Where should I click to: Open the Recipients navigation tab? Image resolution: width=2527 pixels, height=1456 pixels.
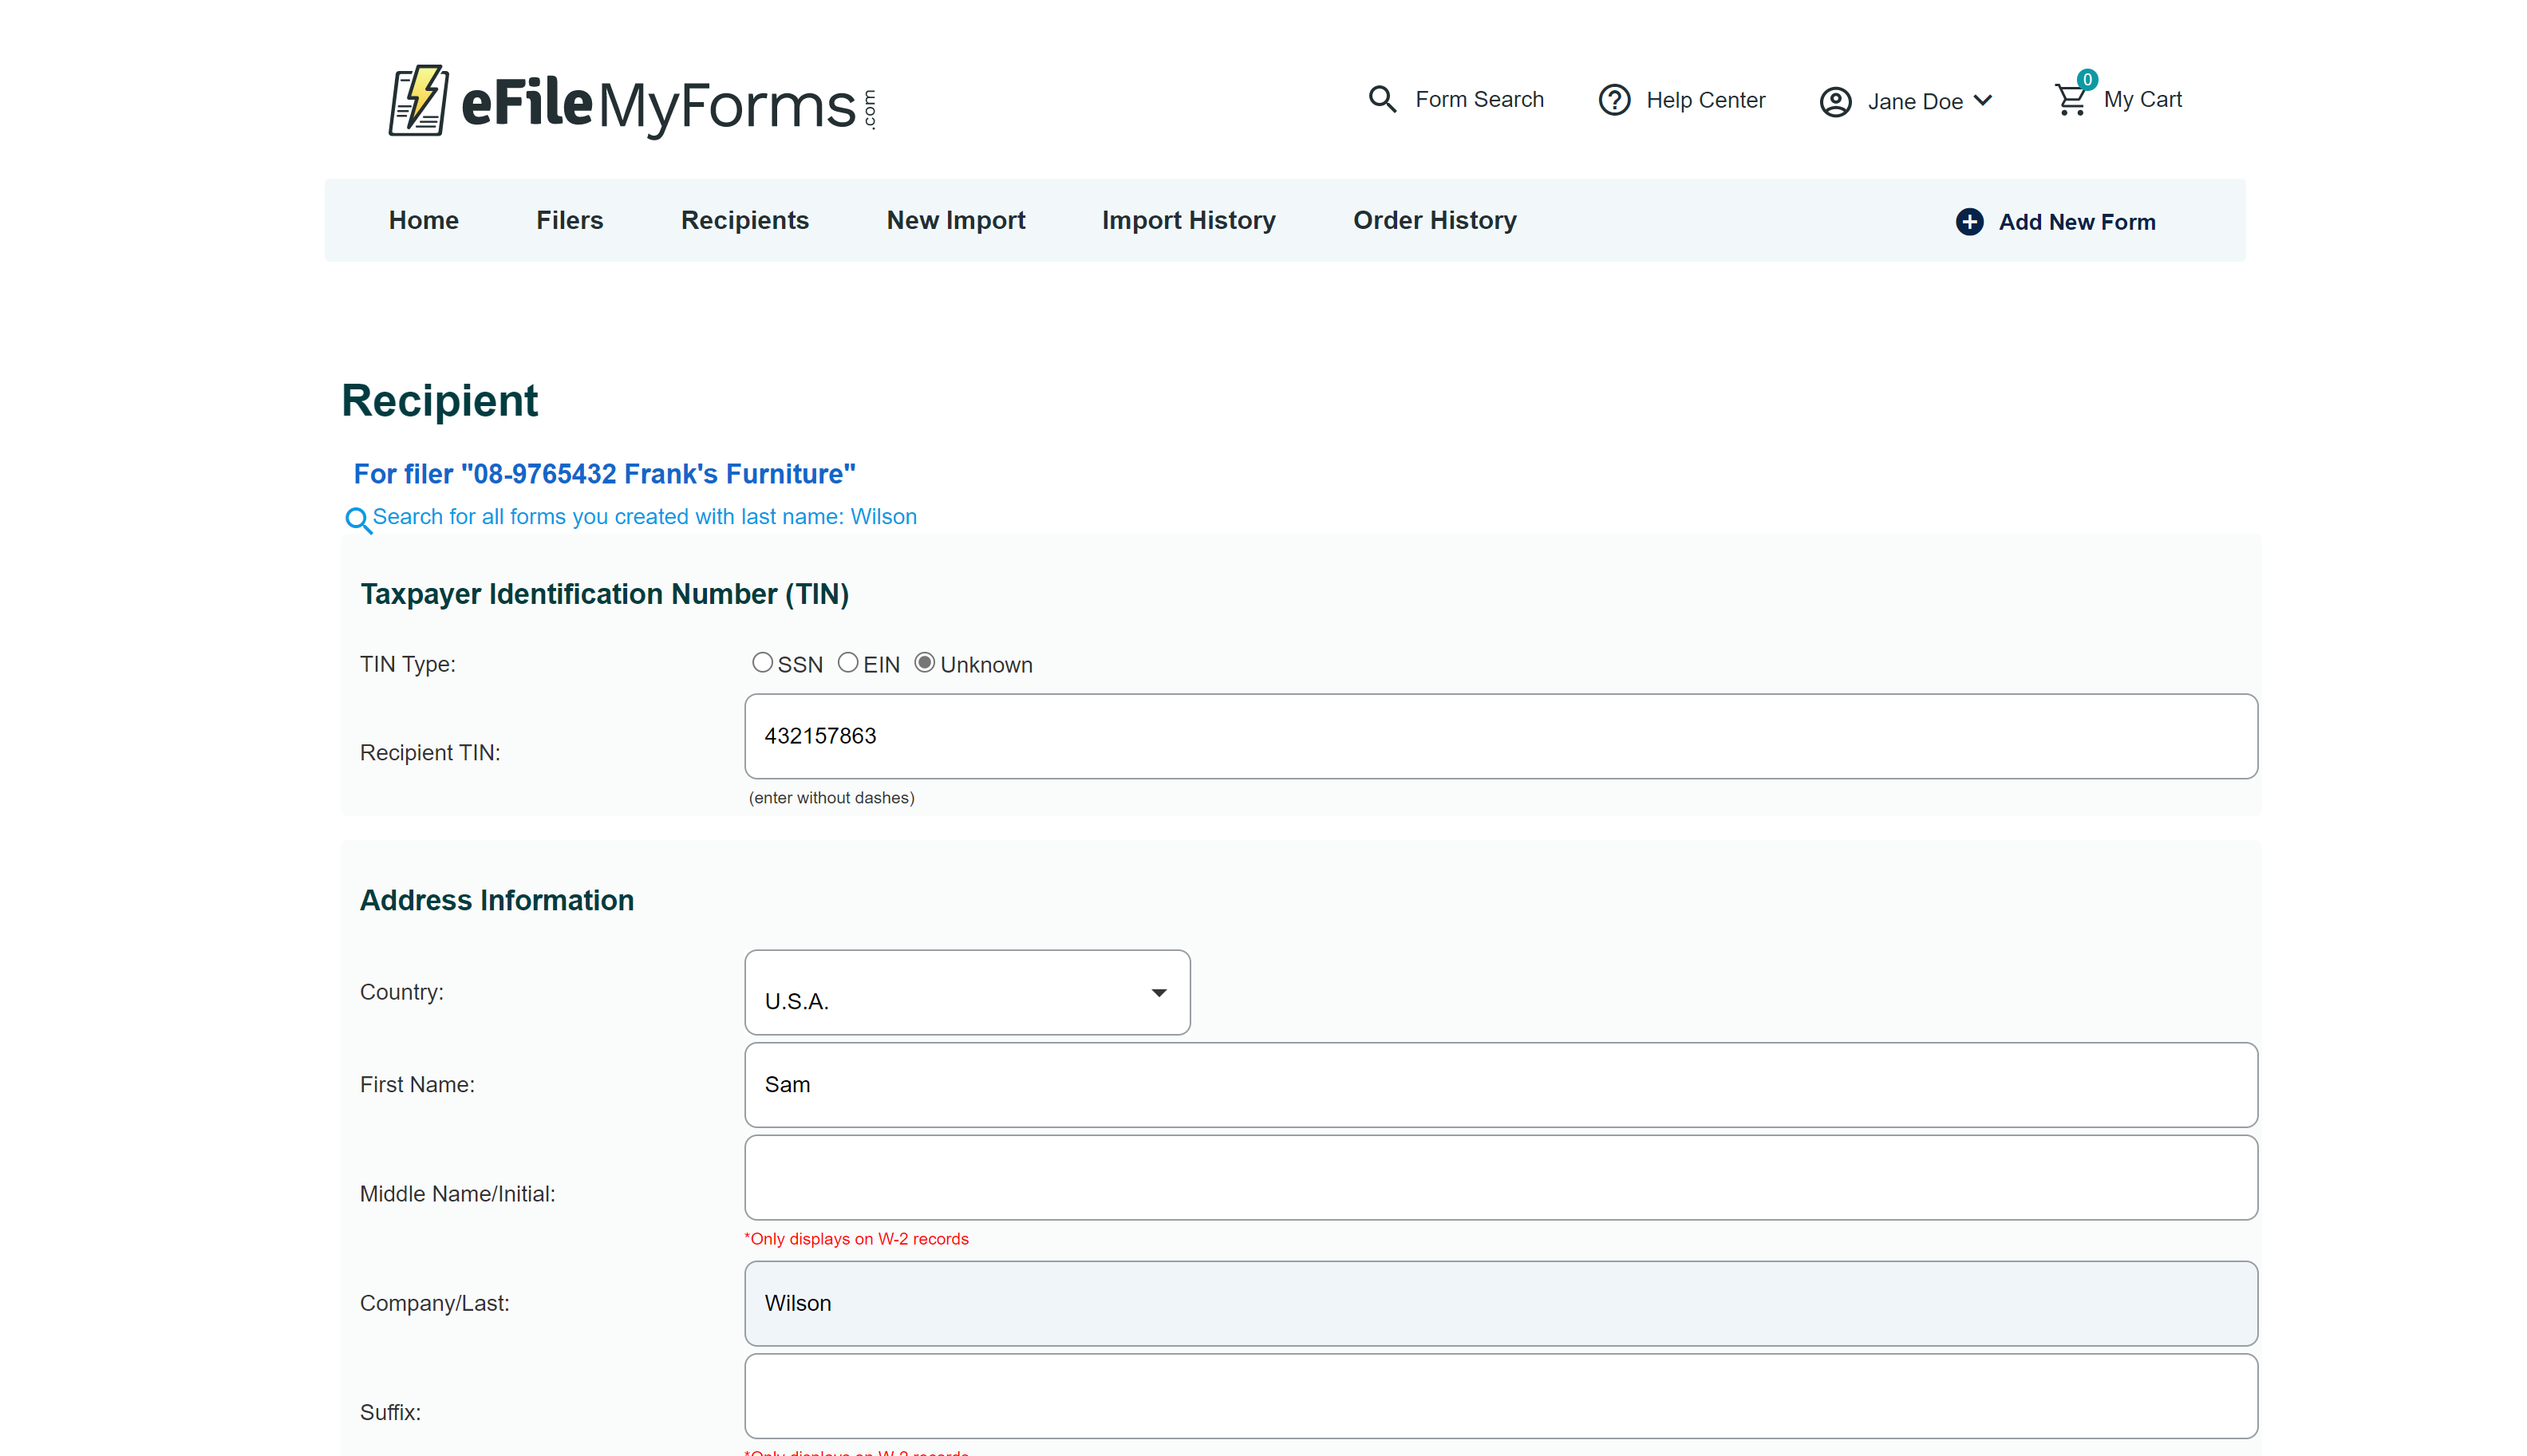(x=744, y=220)
